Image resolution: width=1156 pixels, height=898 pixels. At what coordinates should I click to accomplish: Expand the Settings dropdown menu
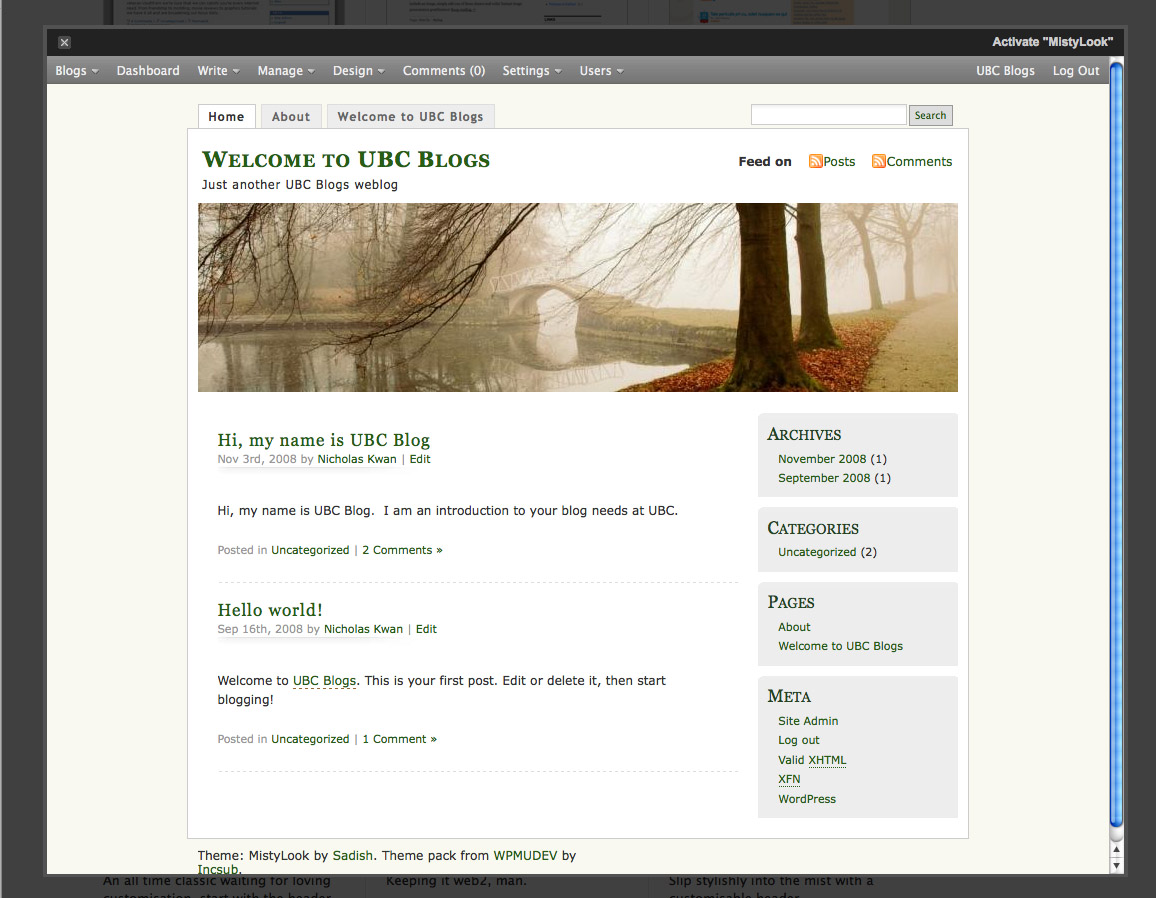(532, 71)
